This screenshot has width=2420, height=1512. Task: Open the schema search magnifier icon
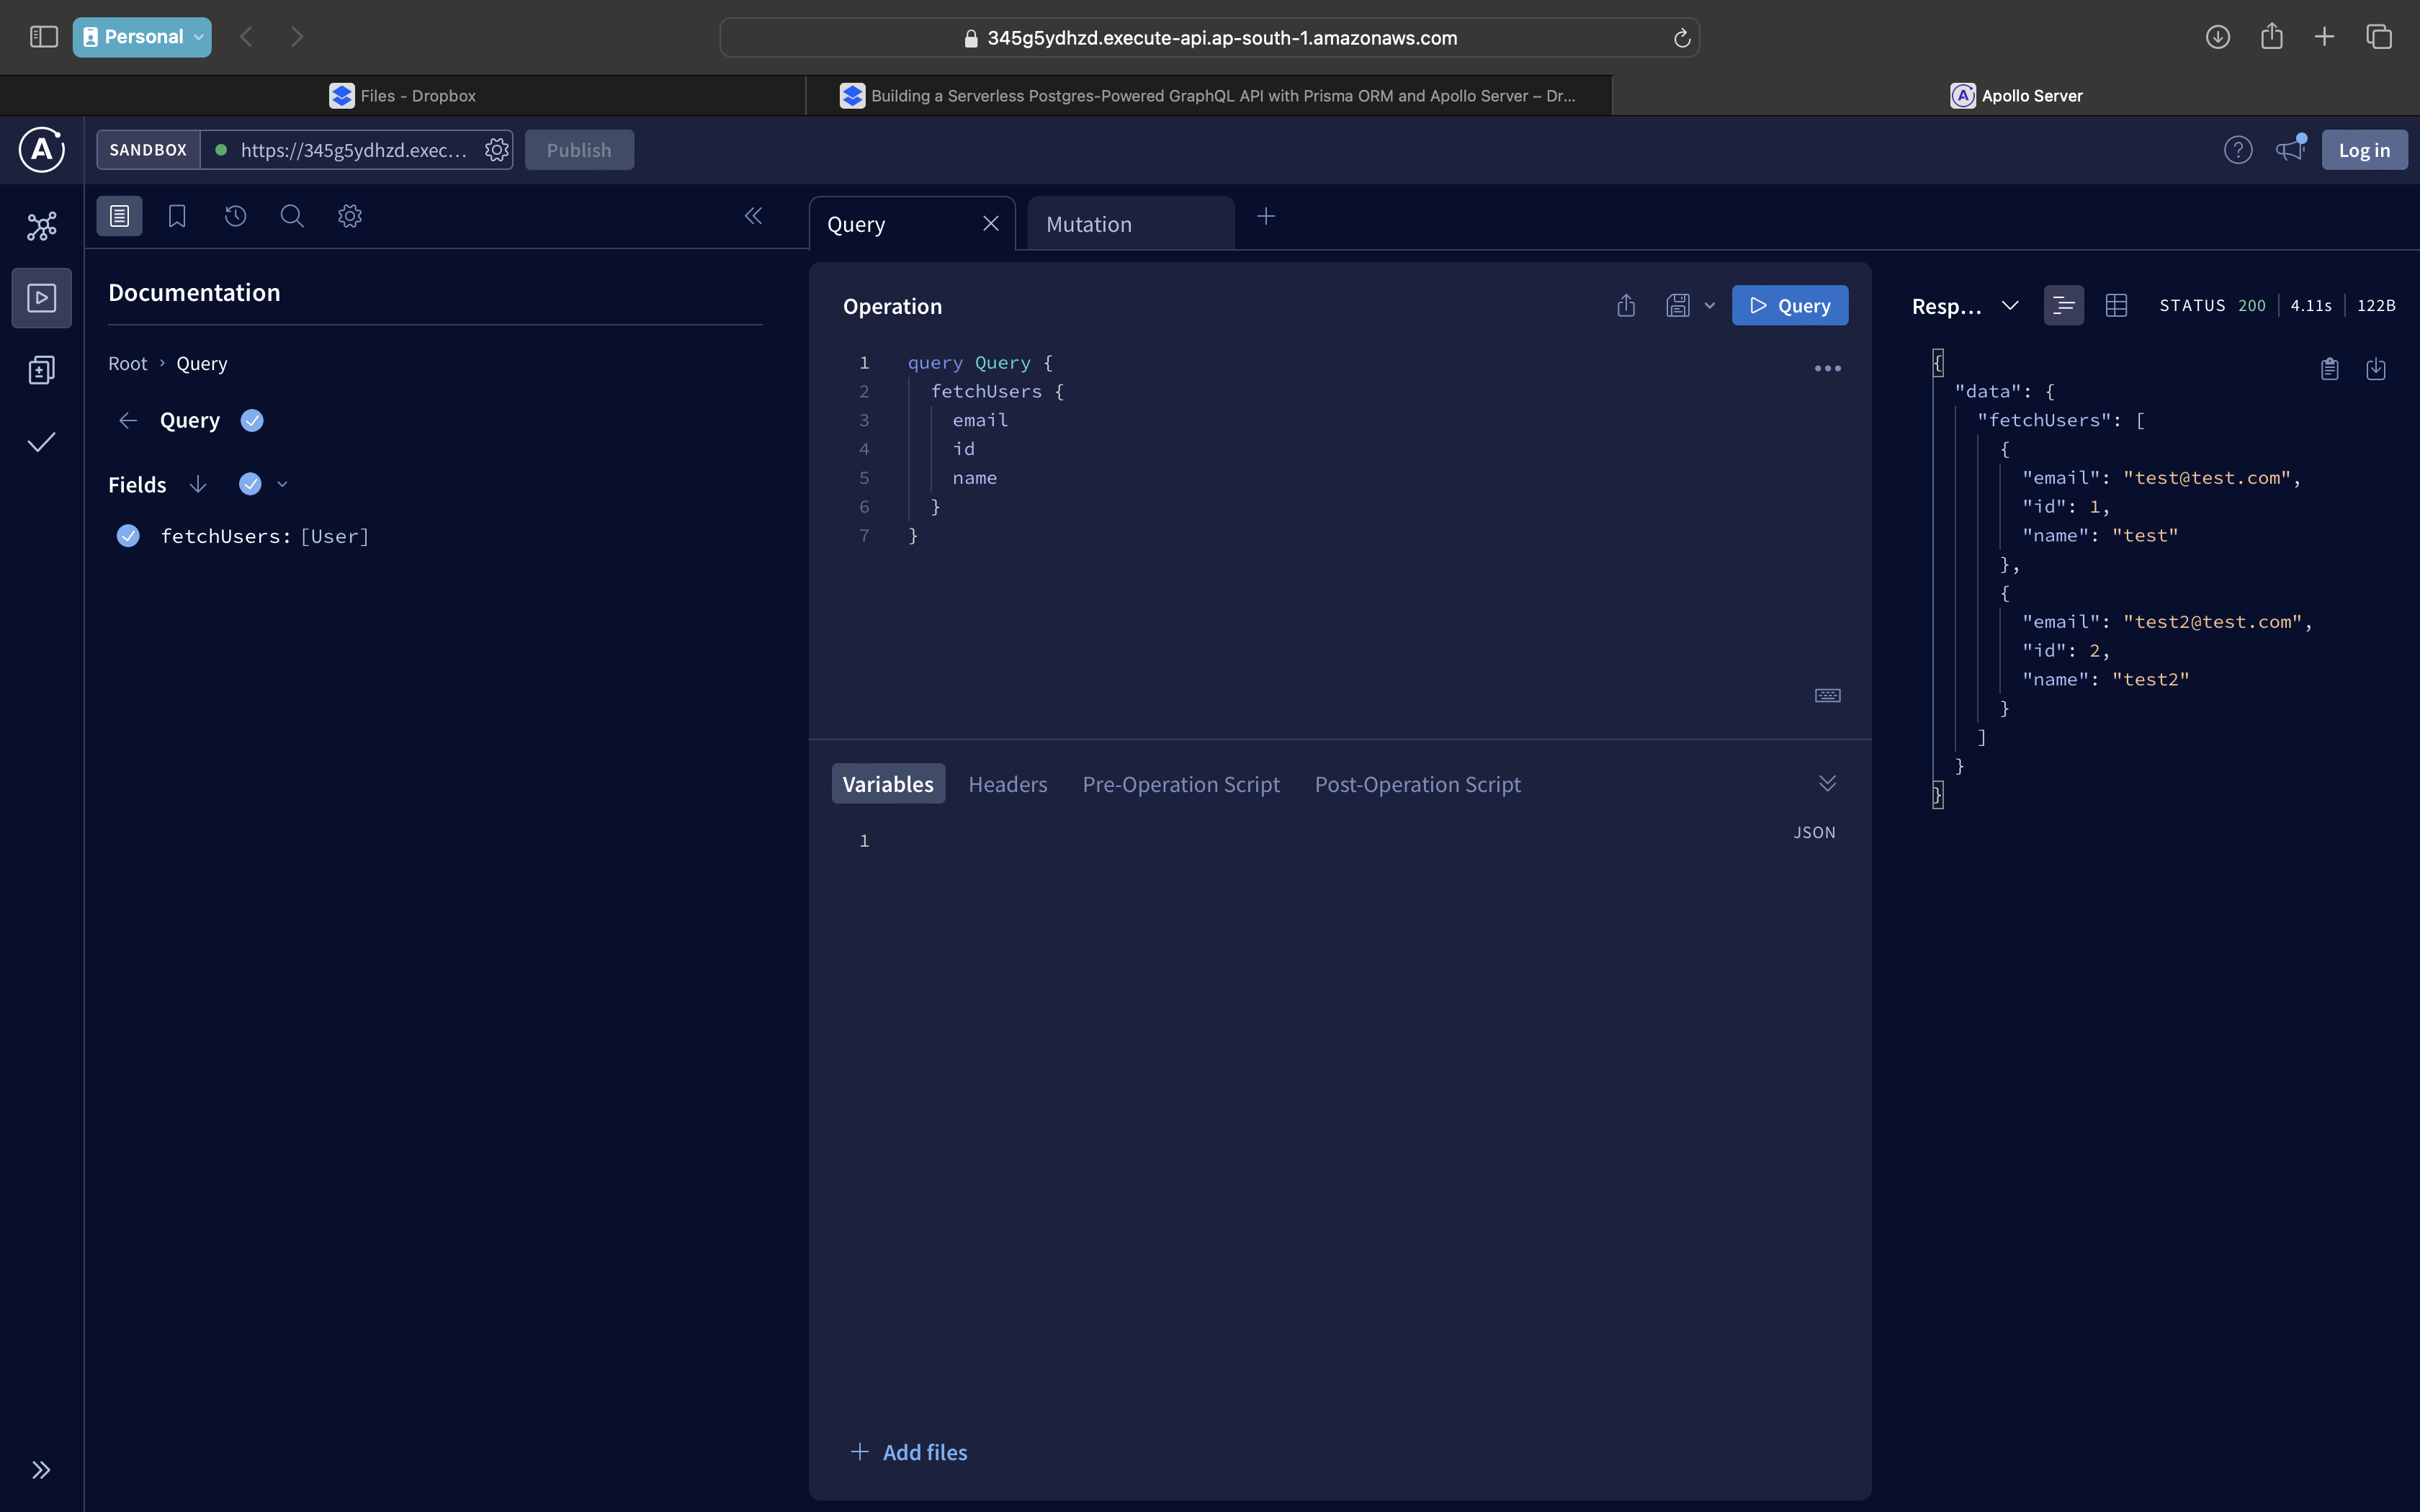[x=292, y=216]
